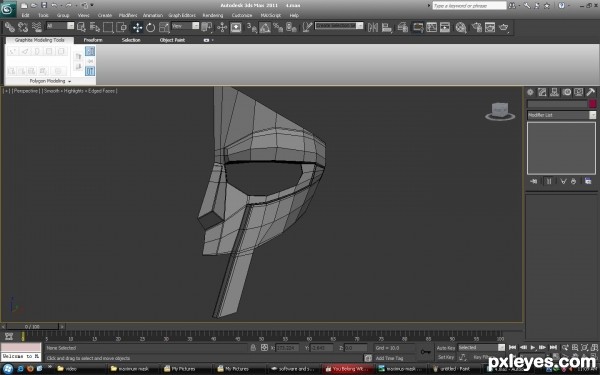
Task: Play the animation
Action: click(x=533, y=347)
